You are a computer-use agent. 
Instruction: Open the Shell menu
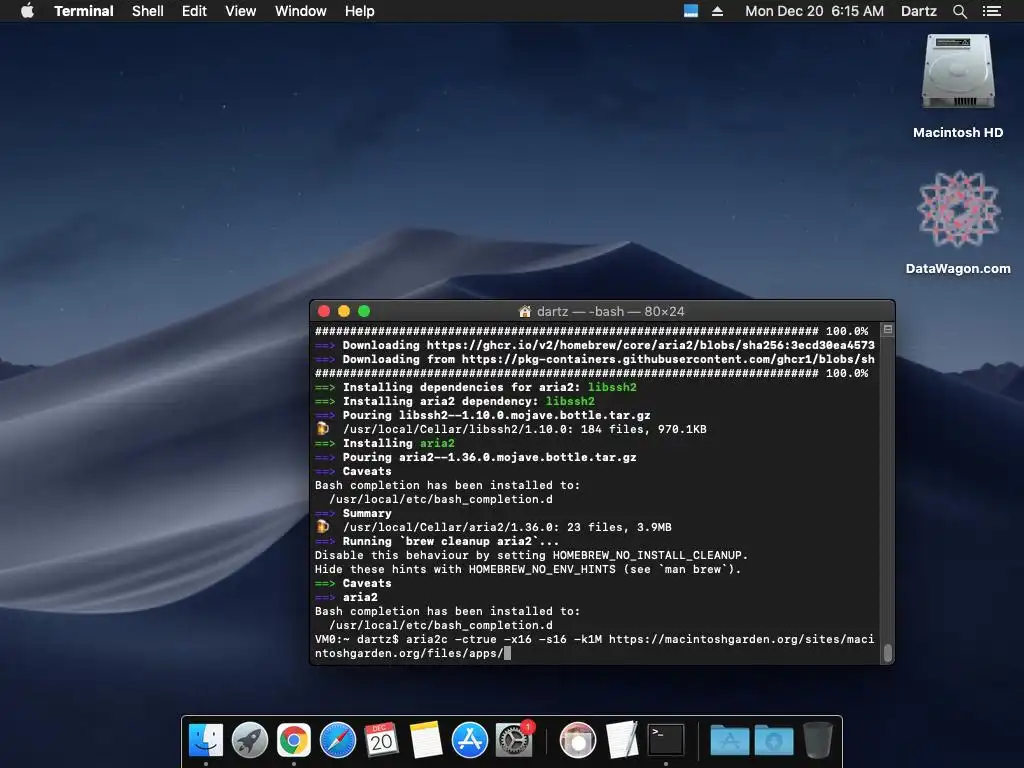[148, 11]
